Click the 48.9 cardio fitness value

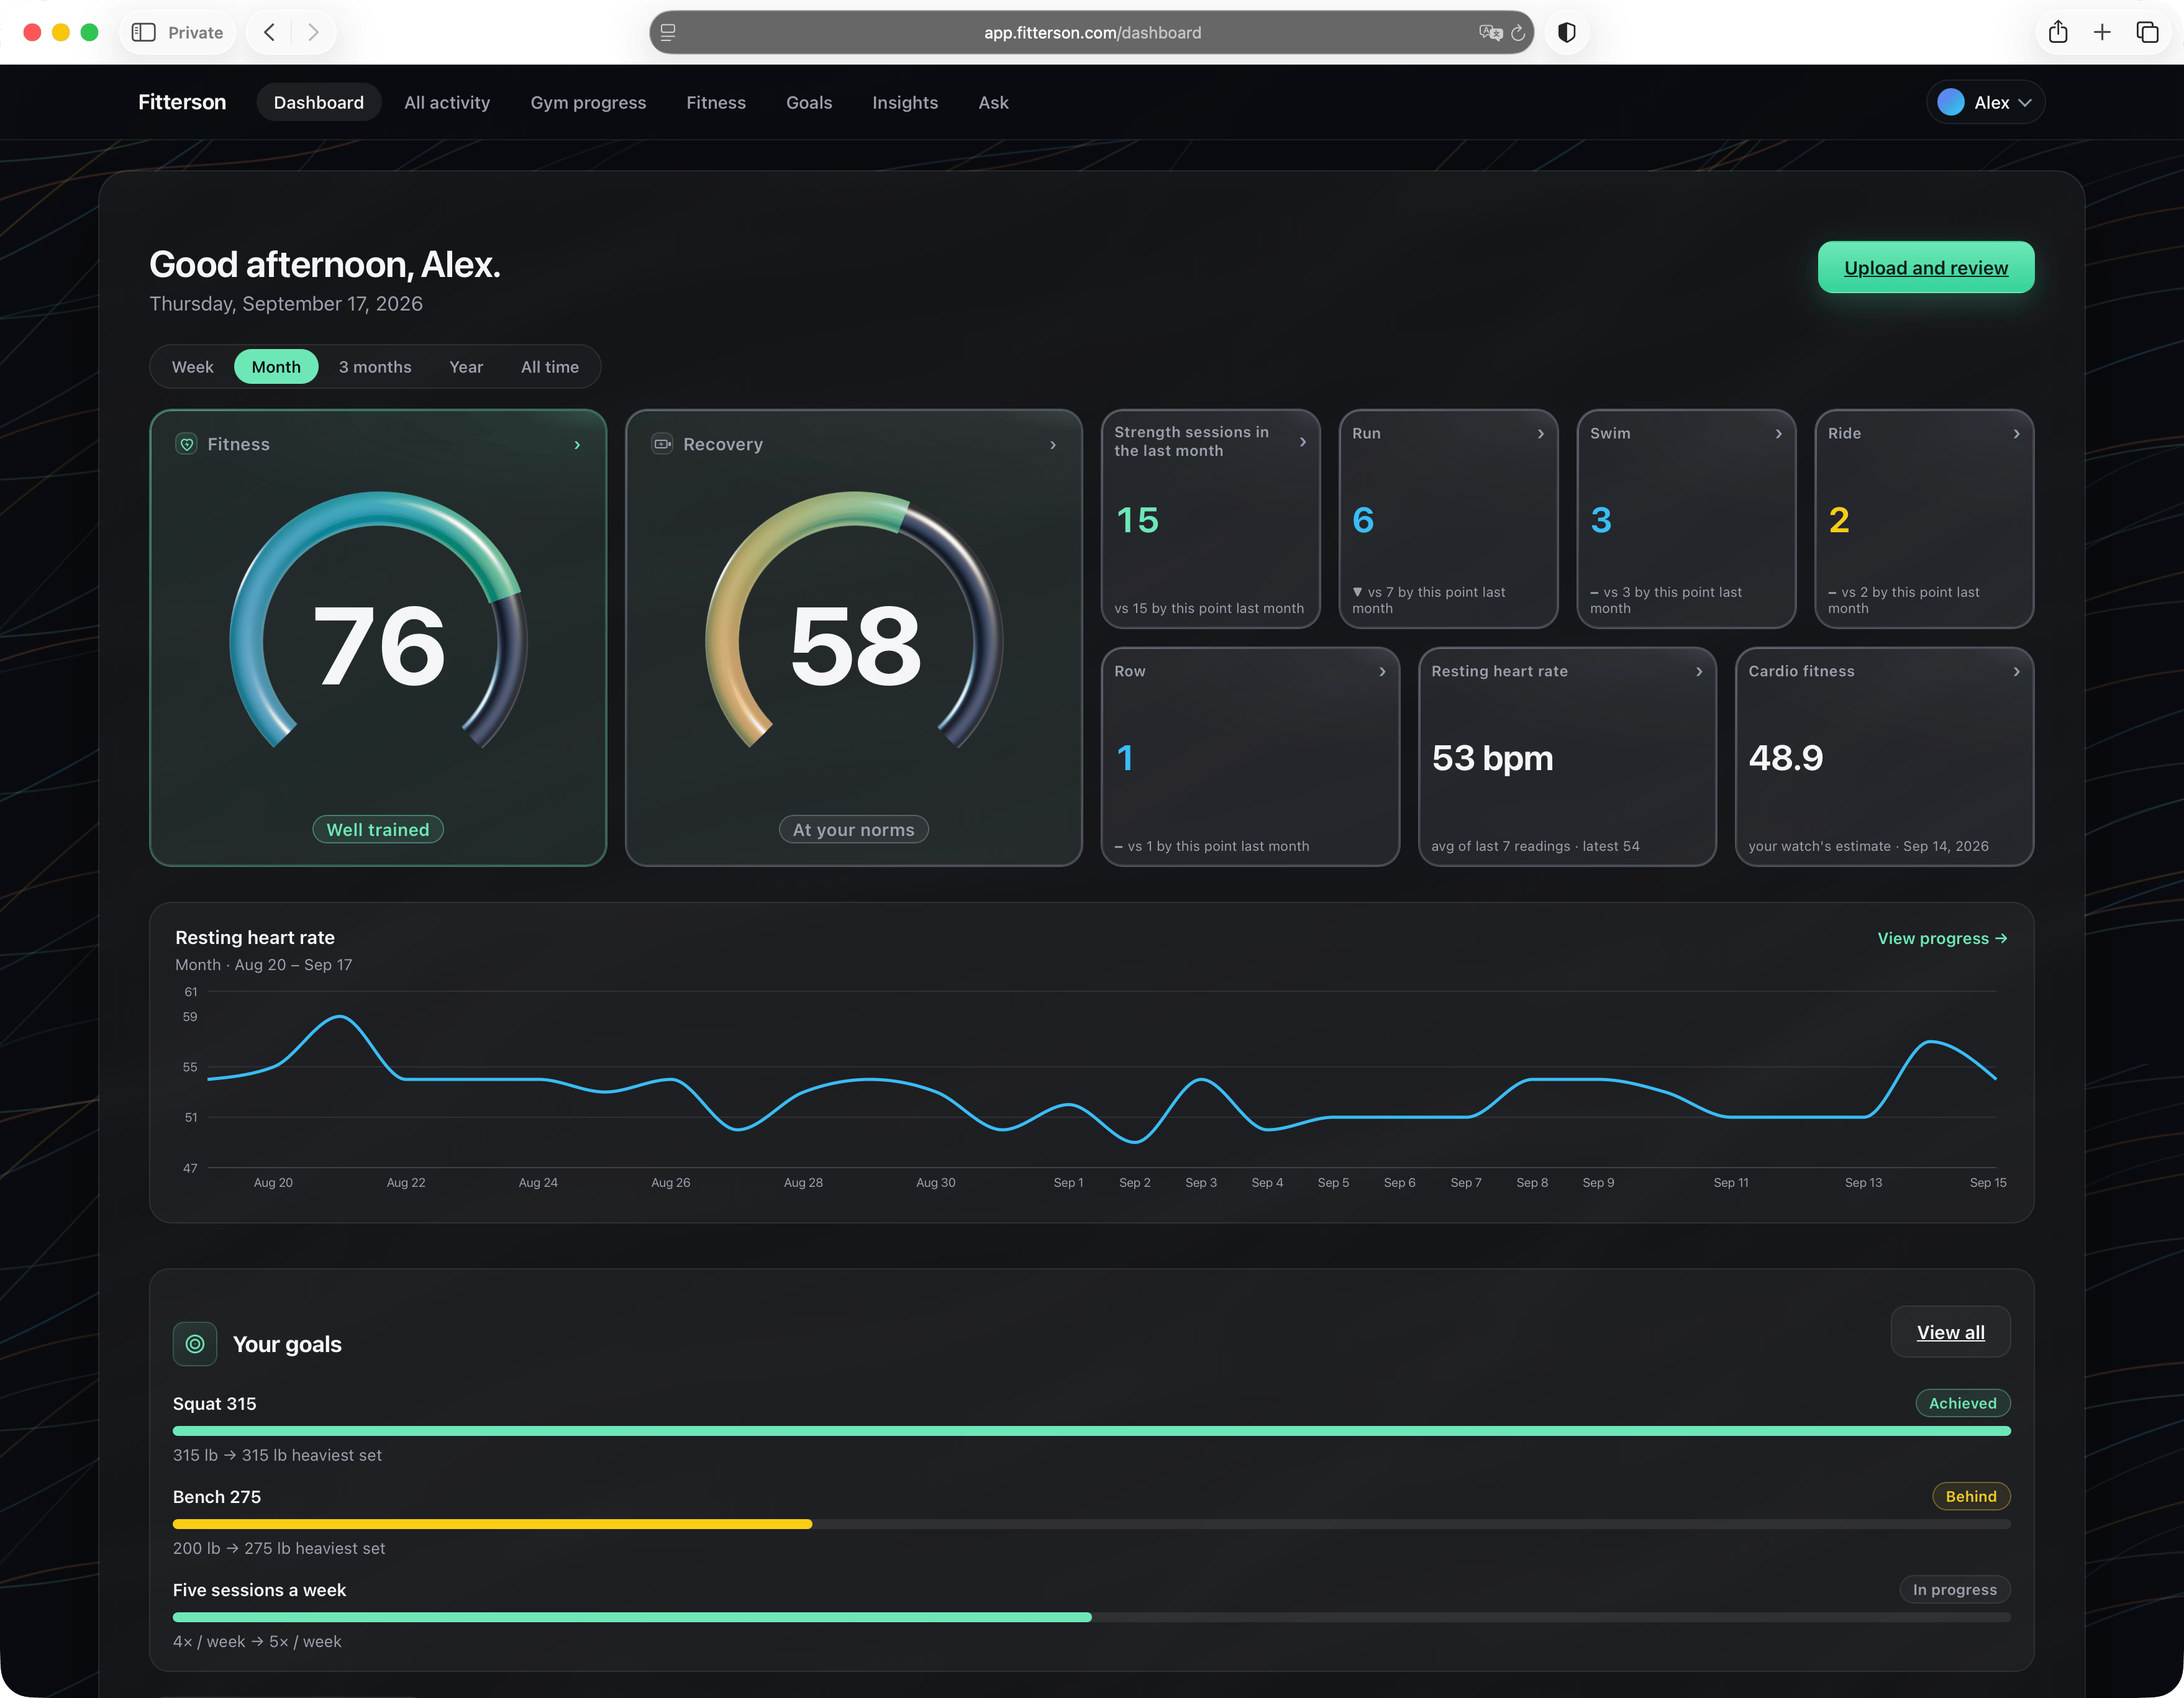pyautogui.click(x=1785, y=758)
